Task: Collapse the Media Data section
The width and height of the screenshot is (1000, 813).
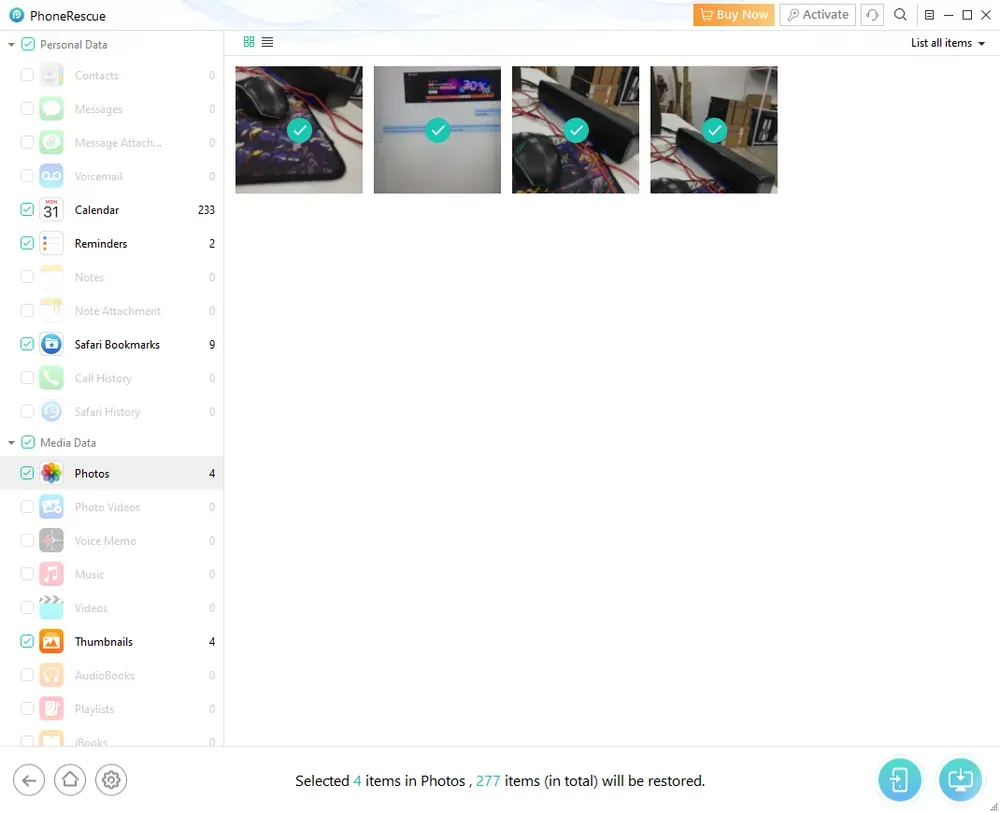Action: click(x=11, y=443)
